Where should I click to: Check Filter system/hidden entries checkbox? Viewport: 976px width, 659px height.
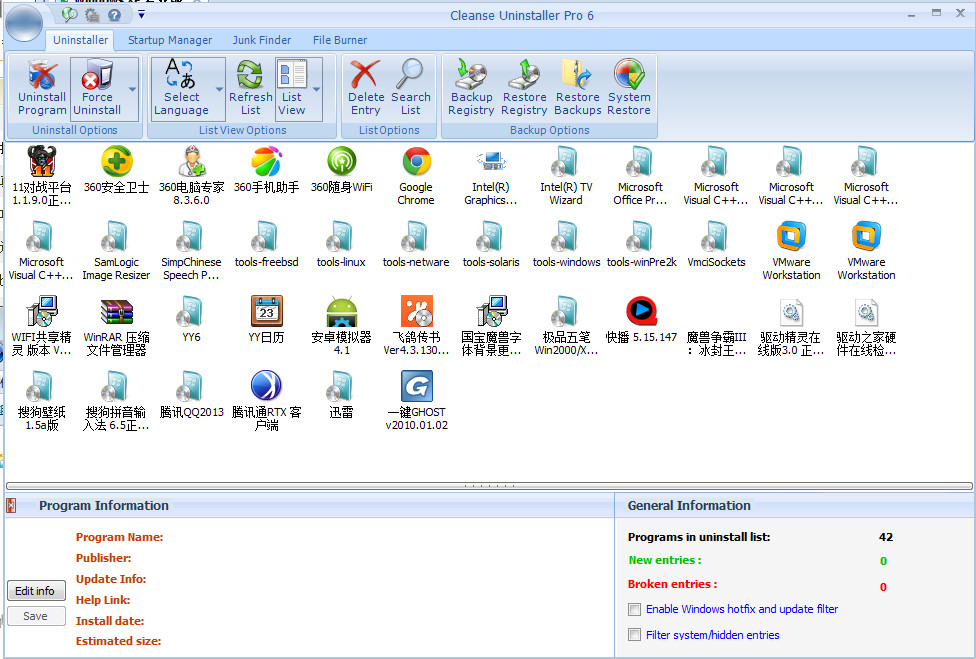click(x=634, y=635)
